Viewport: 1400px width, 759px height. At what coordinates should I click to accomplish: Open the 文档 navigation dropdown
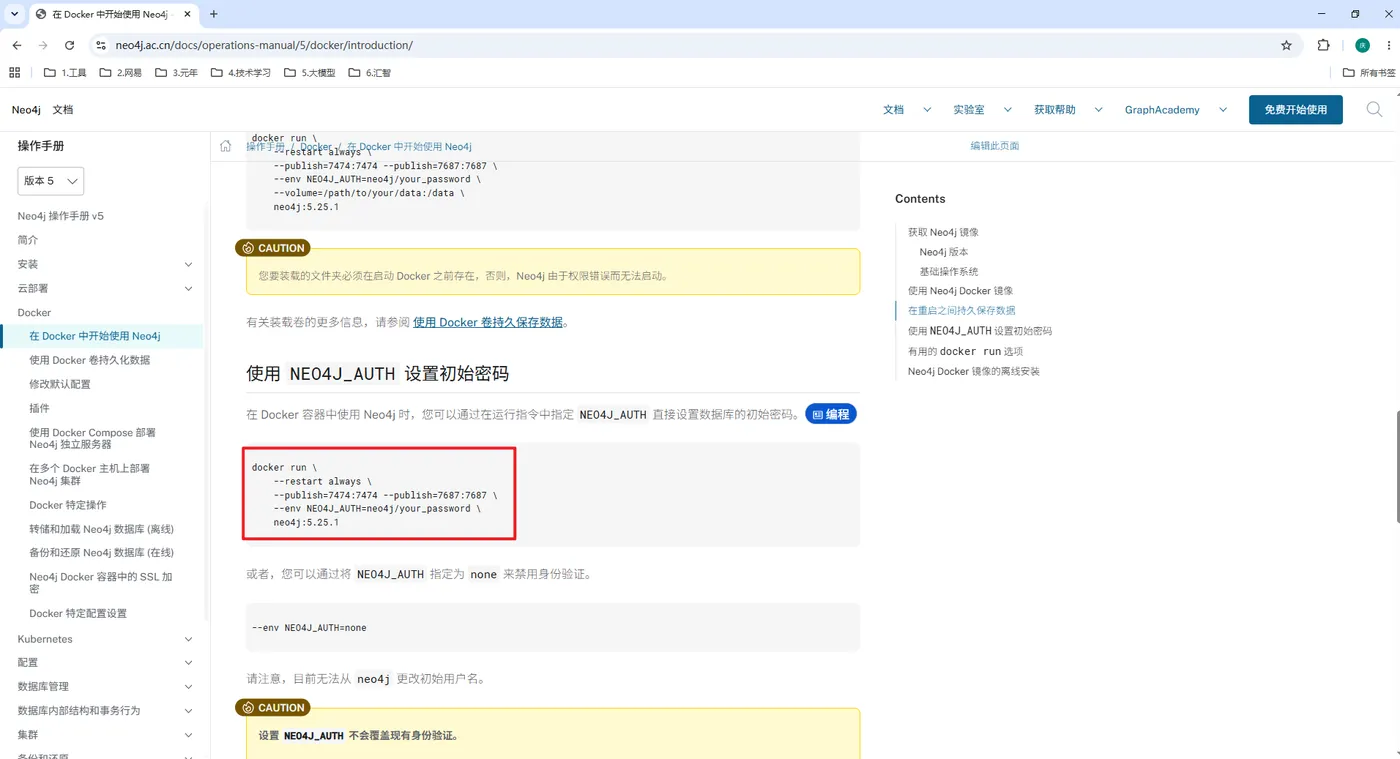tap(907, 110)
